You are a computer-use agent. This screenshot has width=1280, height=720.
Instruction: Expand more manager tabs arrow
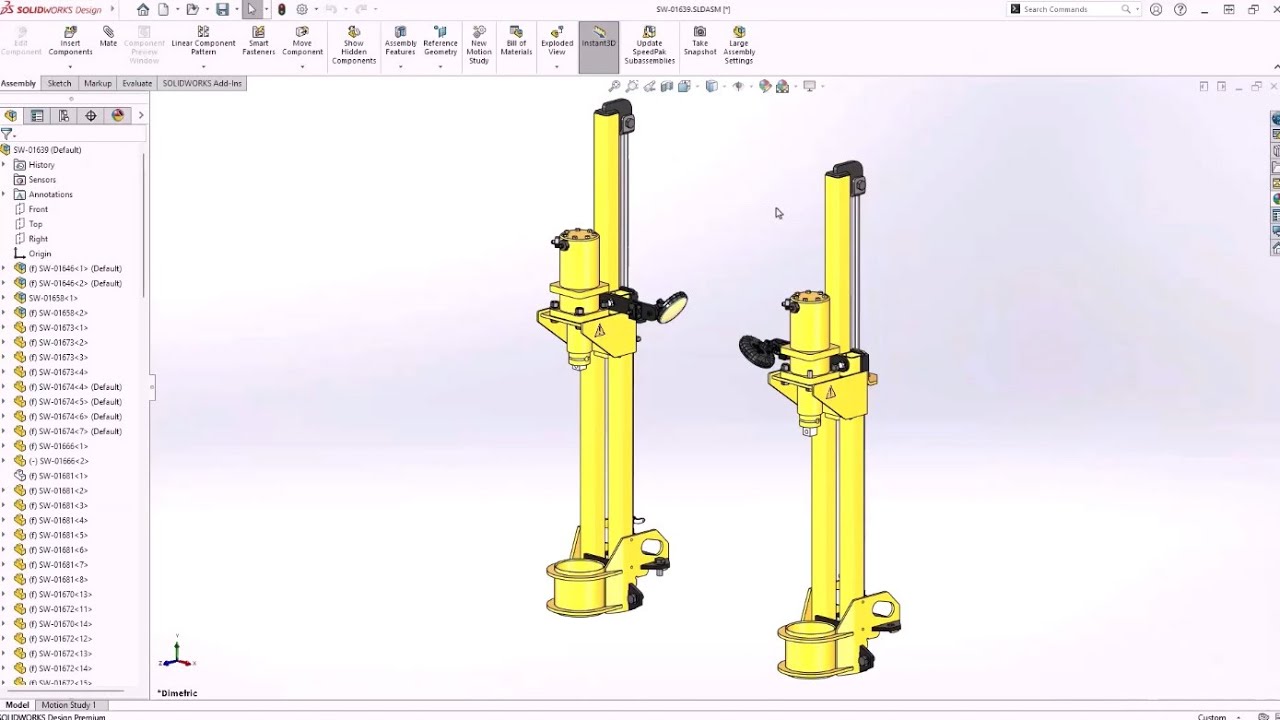pos(140,116)
